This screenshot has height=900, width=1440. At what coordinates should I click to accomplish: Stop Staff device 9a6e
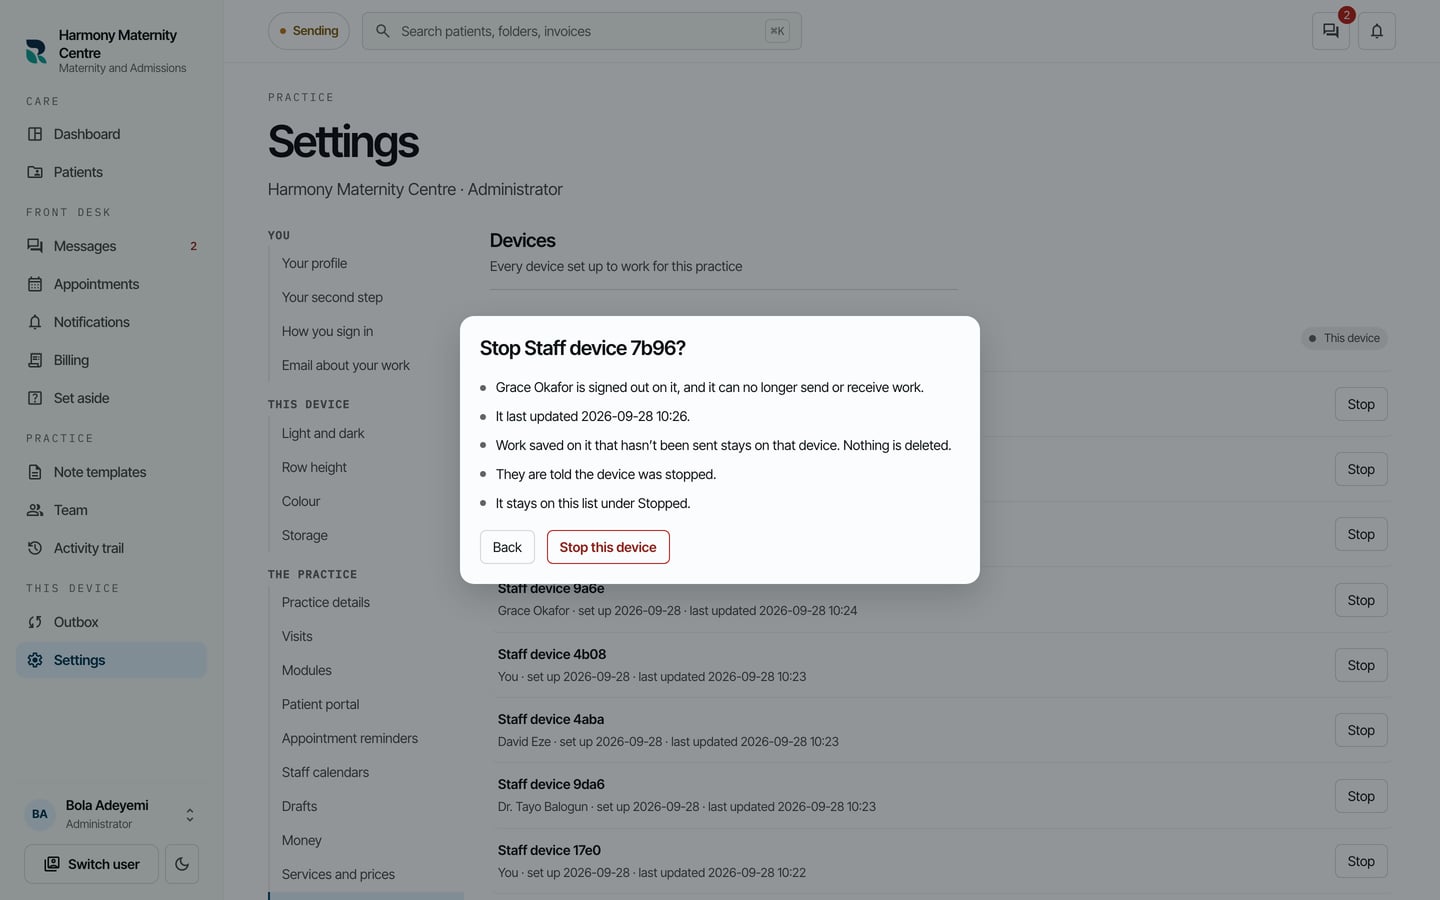[x=1361, y=600]
